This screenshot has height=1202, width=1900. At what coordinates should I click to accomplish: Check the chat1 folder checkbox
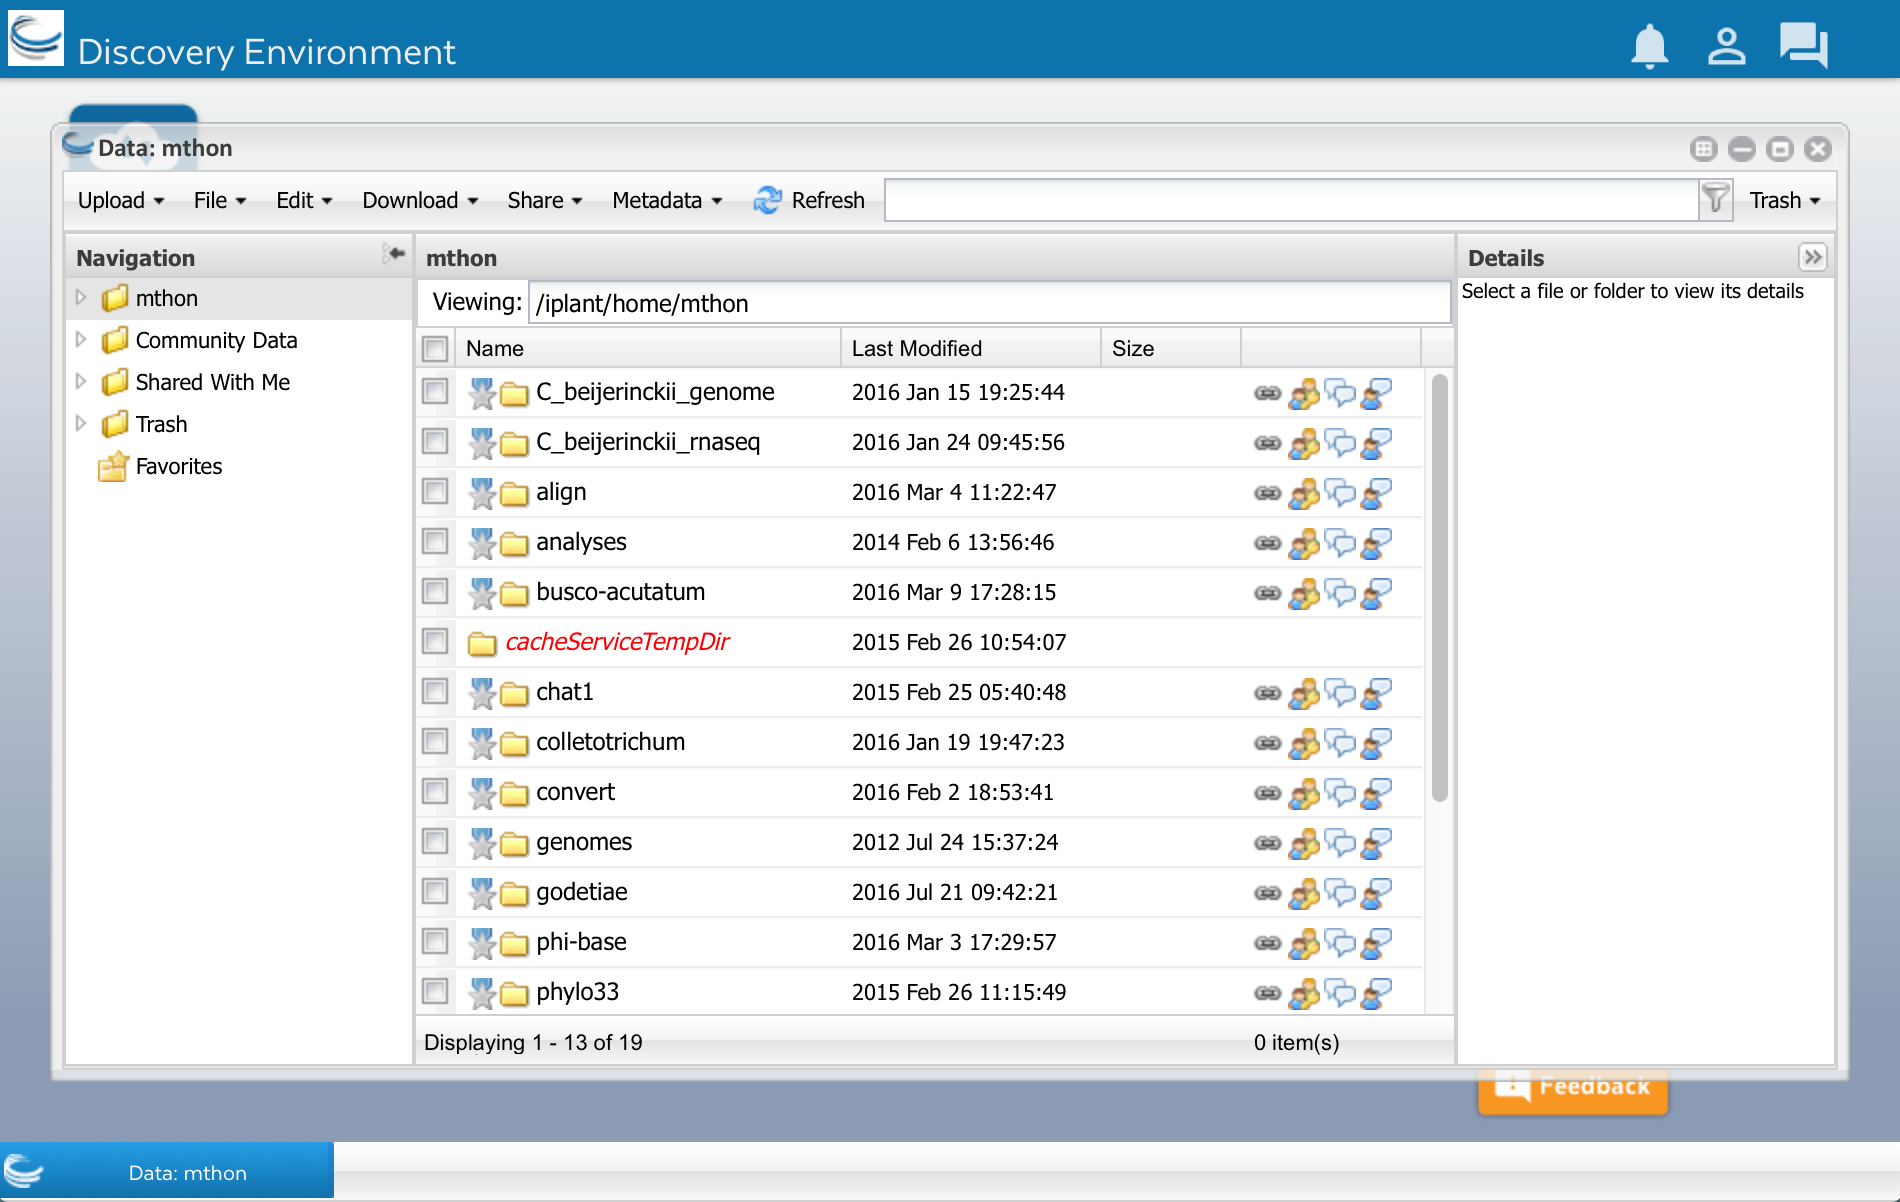435,691
